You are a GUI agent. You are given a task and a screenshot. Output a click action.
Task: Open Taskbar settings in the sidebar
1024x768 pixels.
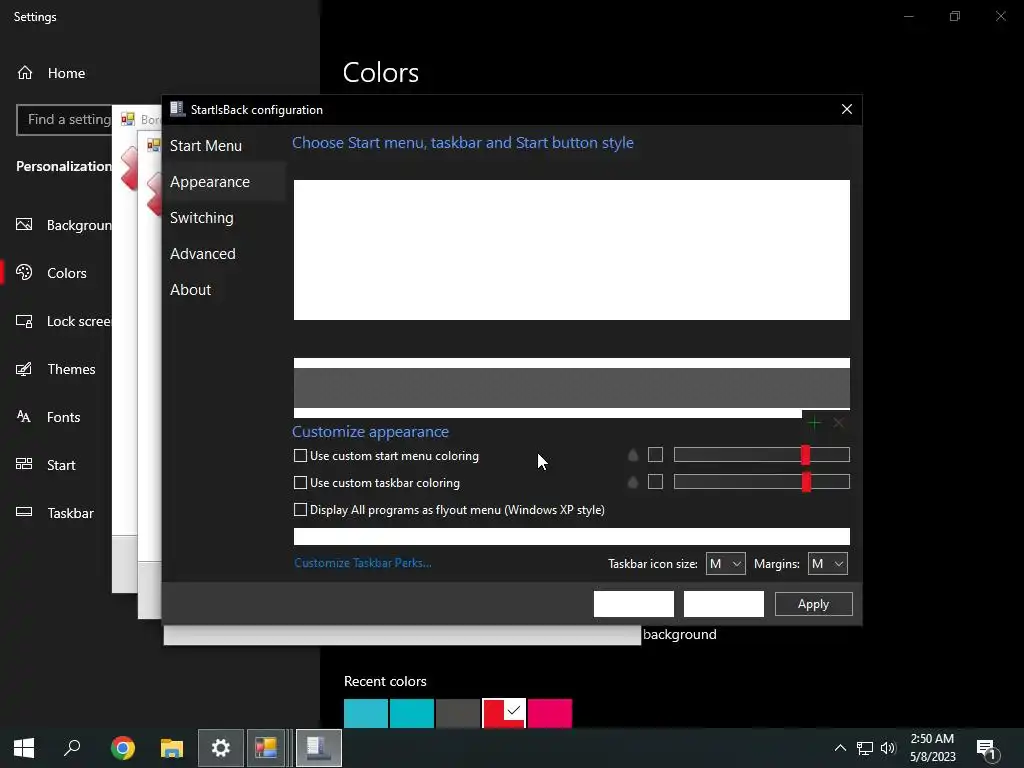(54, 513)
